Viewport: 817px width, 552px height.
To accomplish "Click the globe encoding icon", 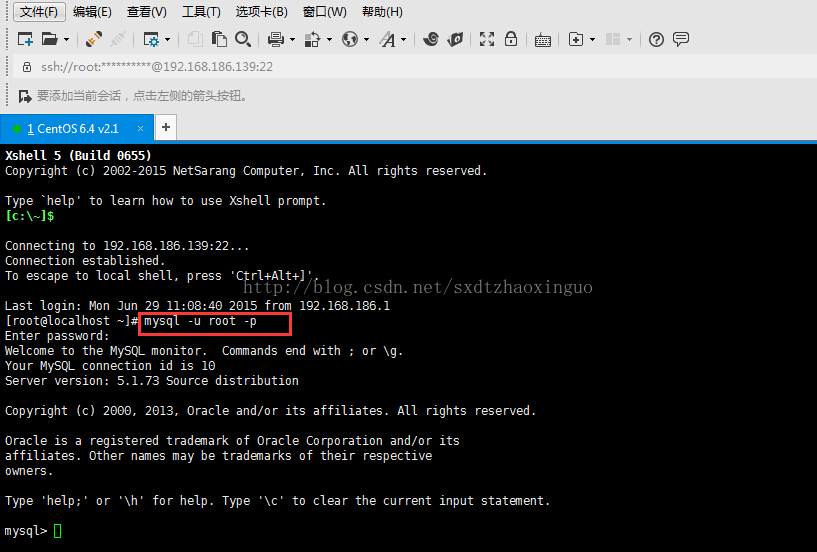I will (350, 39).
